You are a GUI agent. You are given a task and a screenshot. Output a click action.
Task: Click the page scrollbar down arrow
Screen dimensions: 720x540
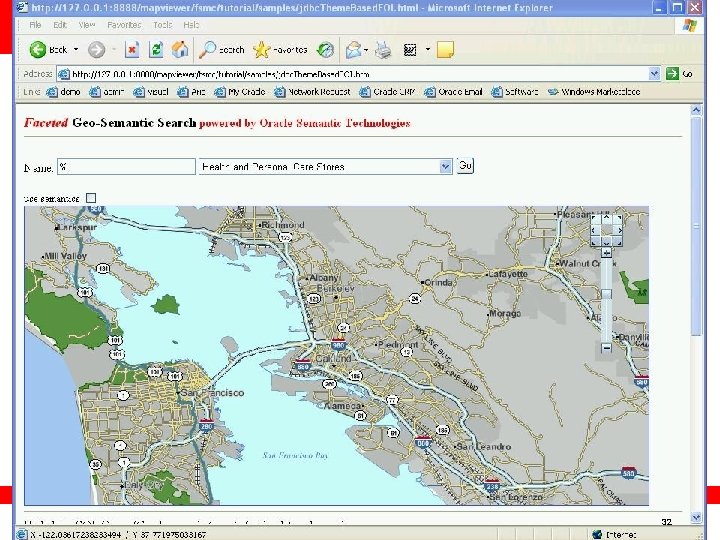[696, 517]
